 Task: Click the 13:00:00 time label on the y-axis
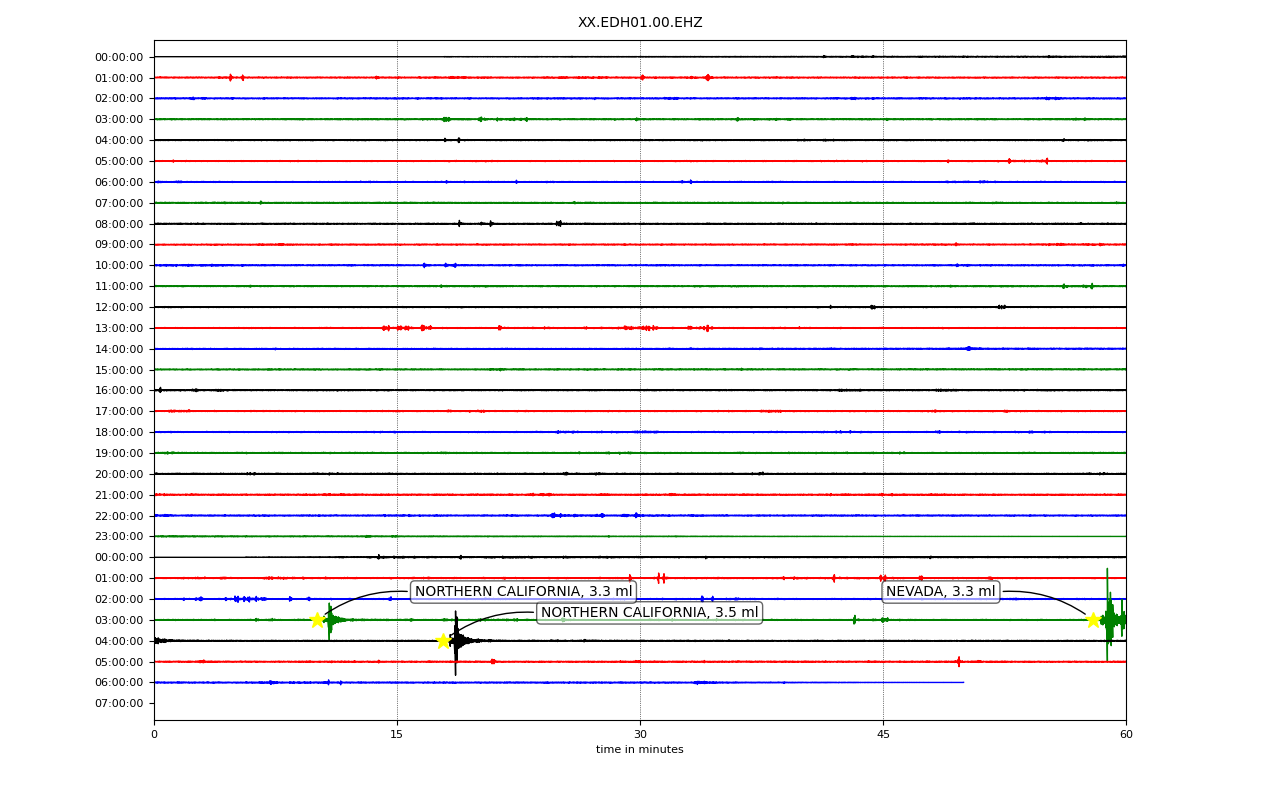coord(119,328)
